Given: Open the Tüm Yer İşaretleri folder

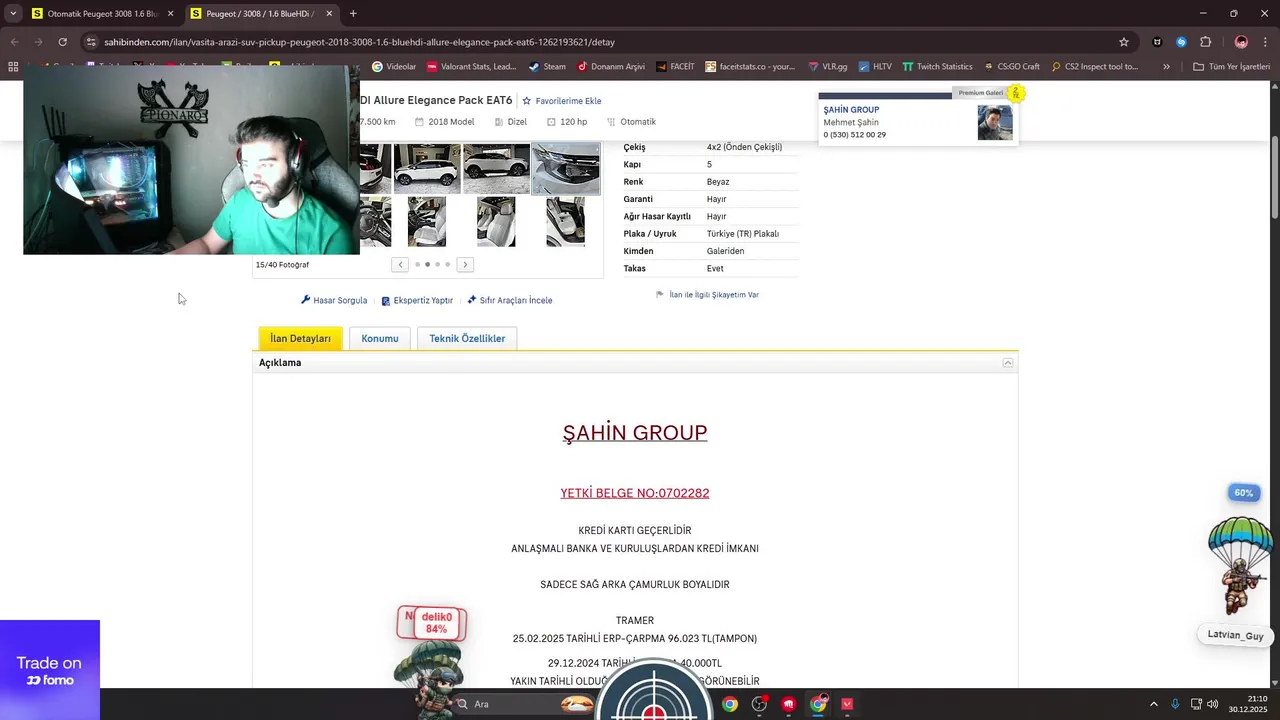Looking at the screenshot, I should coord(1231,67).
